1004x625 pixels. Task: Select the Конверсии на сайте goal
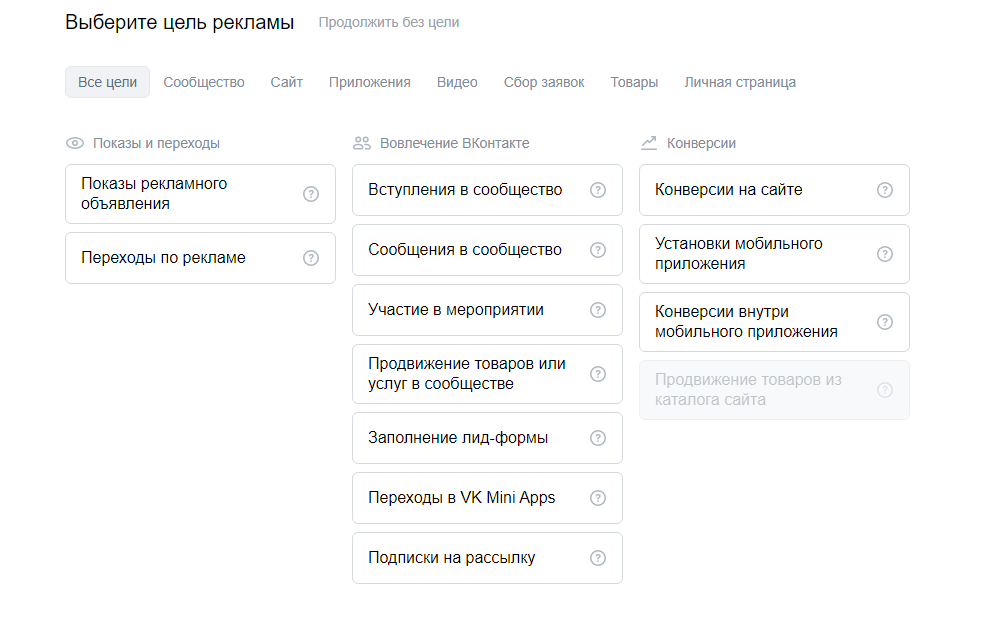click(774, 190)
